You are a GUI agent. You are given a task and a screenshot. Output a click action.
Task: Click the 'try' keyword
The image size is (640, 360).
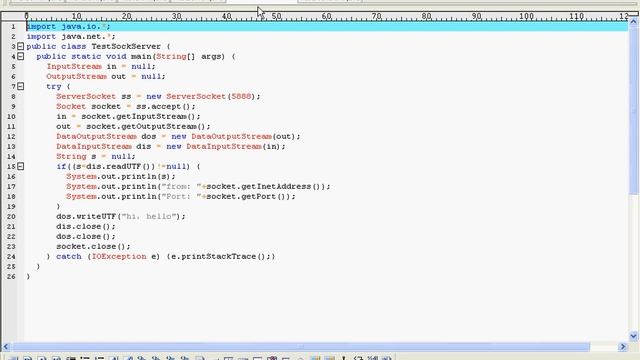click(x=53, y=87)
